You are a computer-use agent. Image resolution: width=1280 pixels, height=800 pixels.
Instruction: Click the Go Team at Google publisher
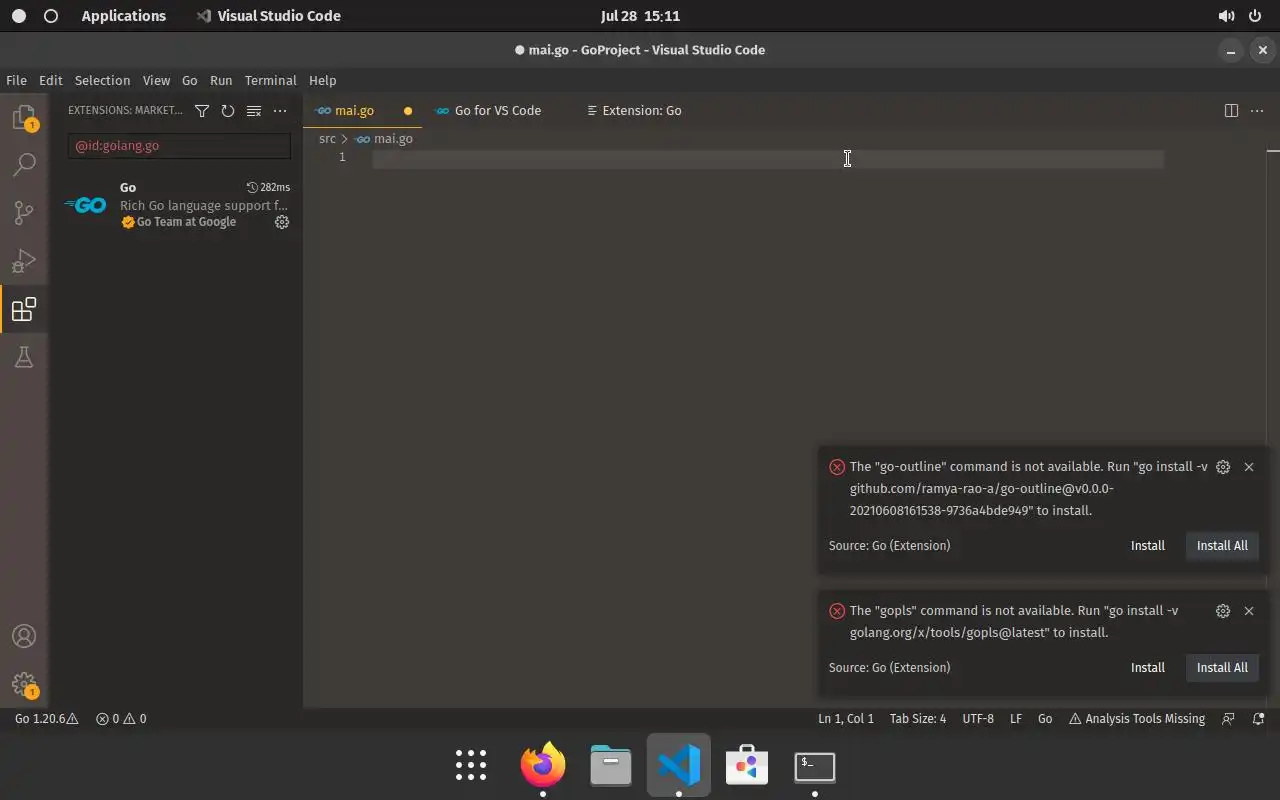tap(186, 222)
